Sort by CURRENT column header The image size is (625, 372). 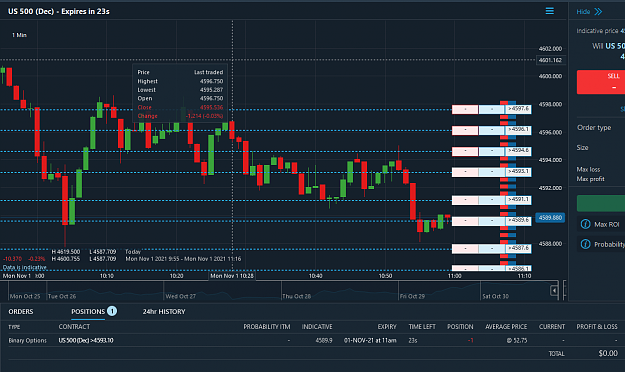click(x=552, y=327)
